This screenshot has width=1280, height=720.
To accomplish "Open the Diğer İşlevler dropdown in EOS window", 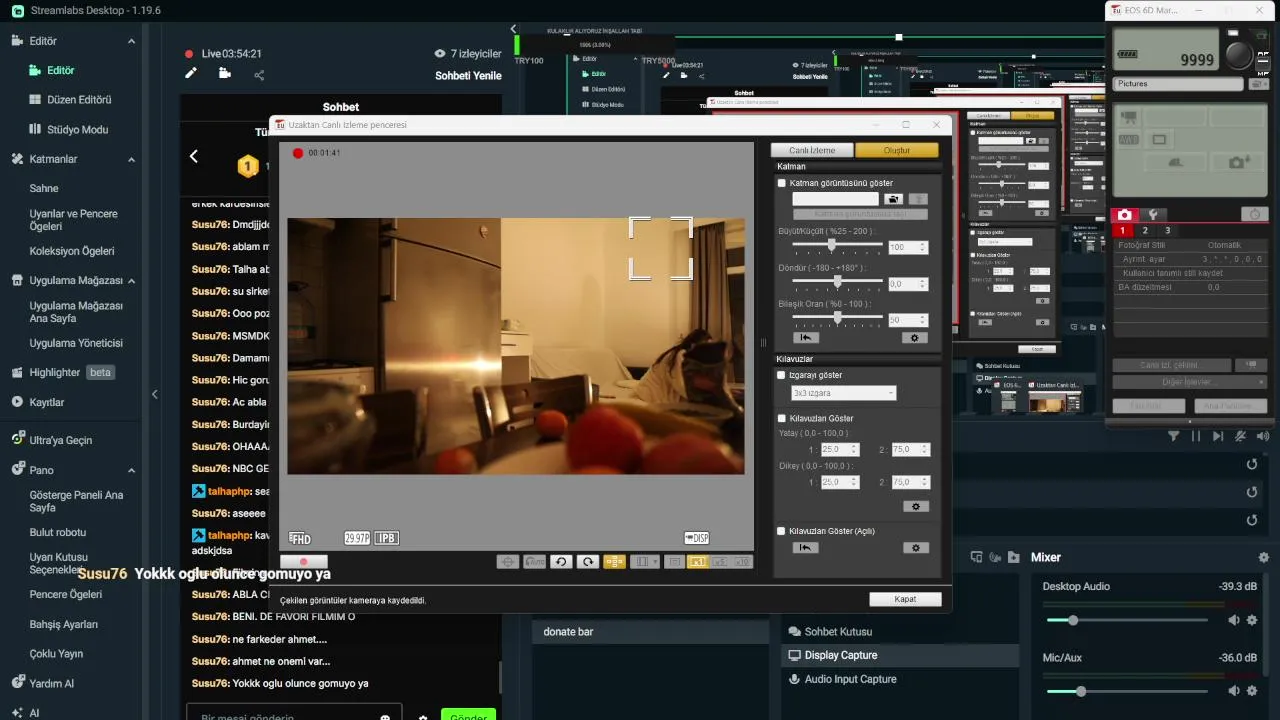I will pyautogui.click(x=1189, y=382).
